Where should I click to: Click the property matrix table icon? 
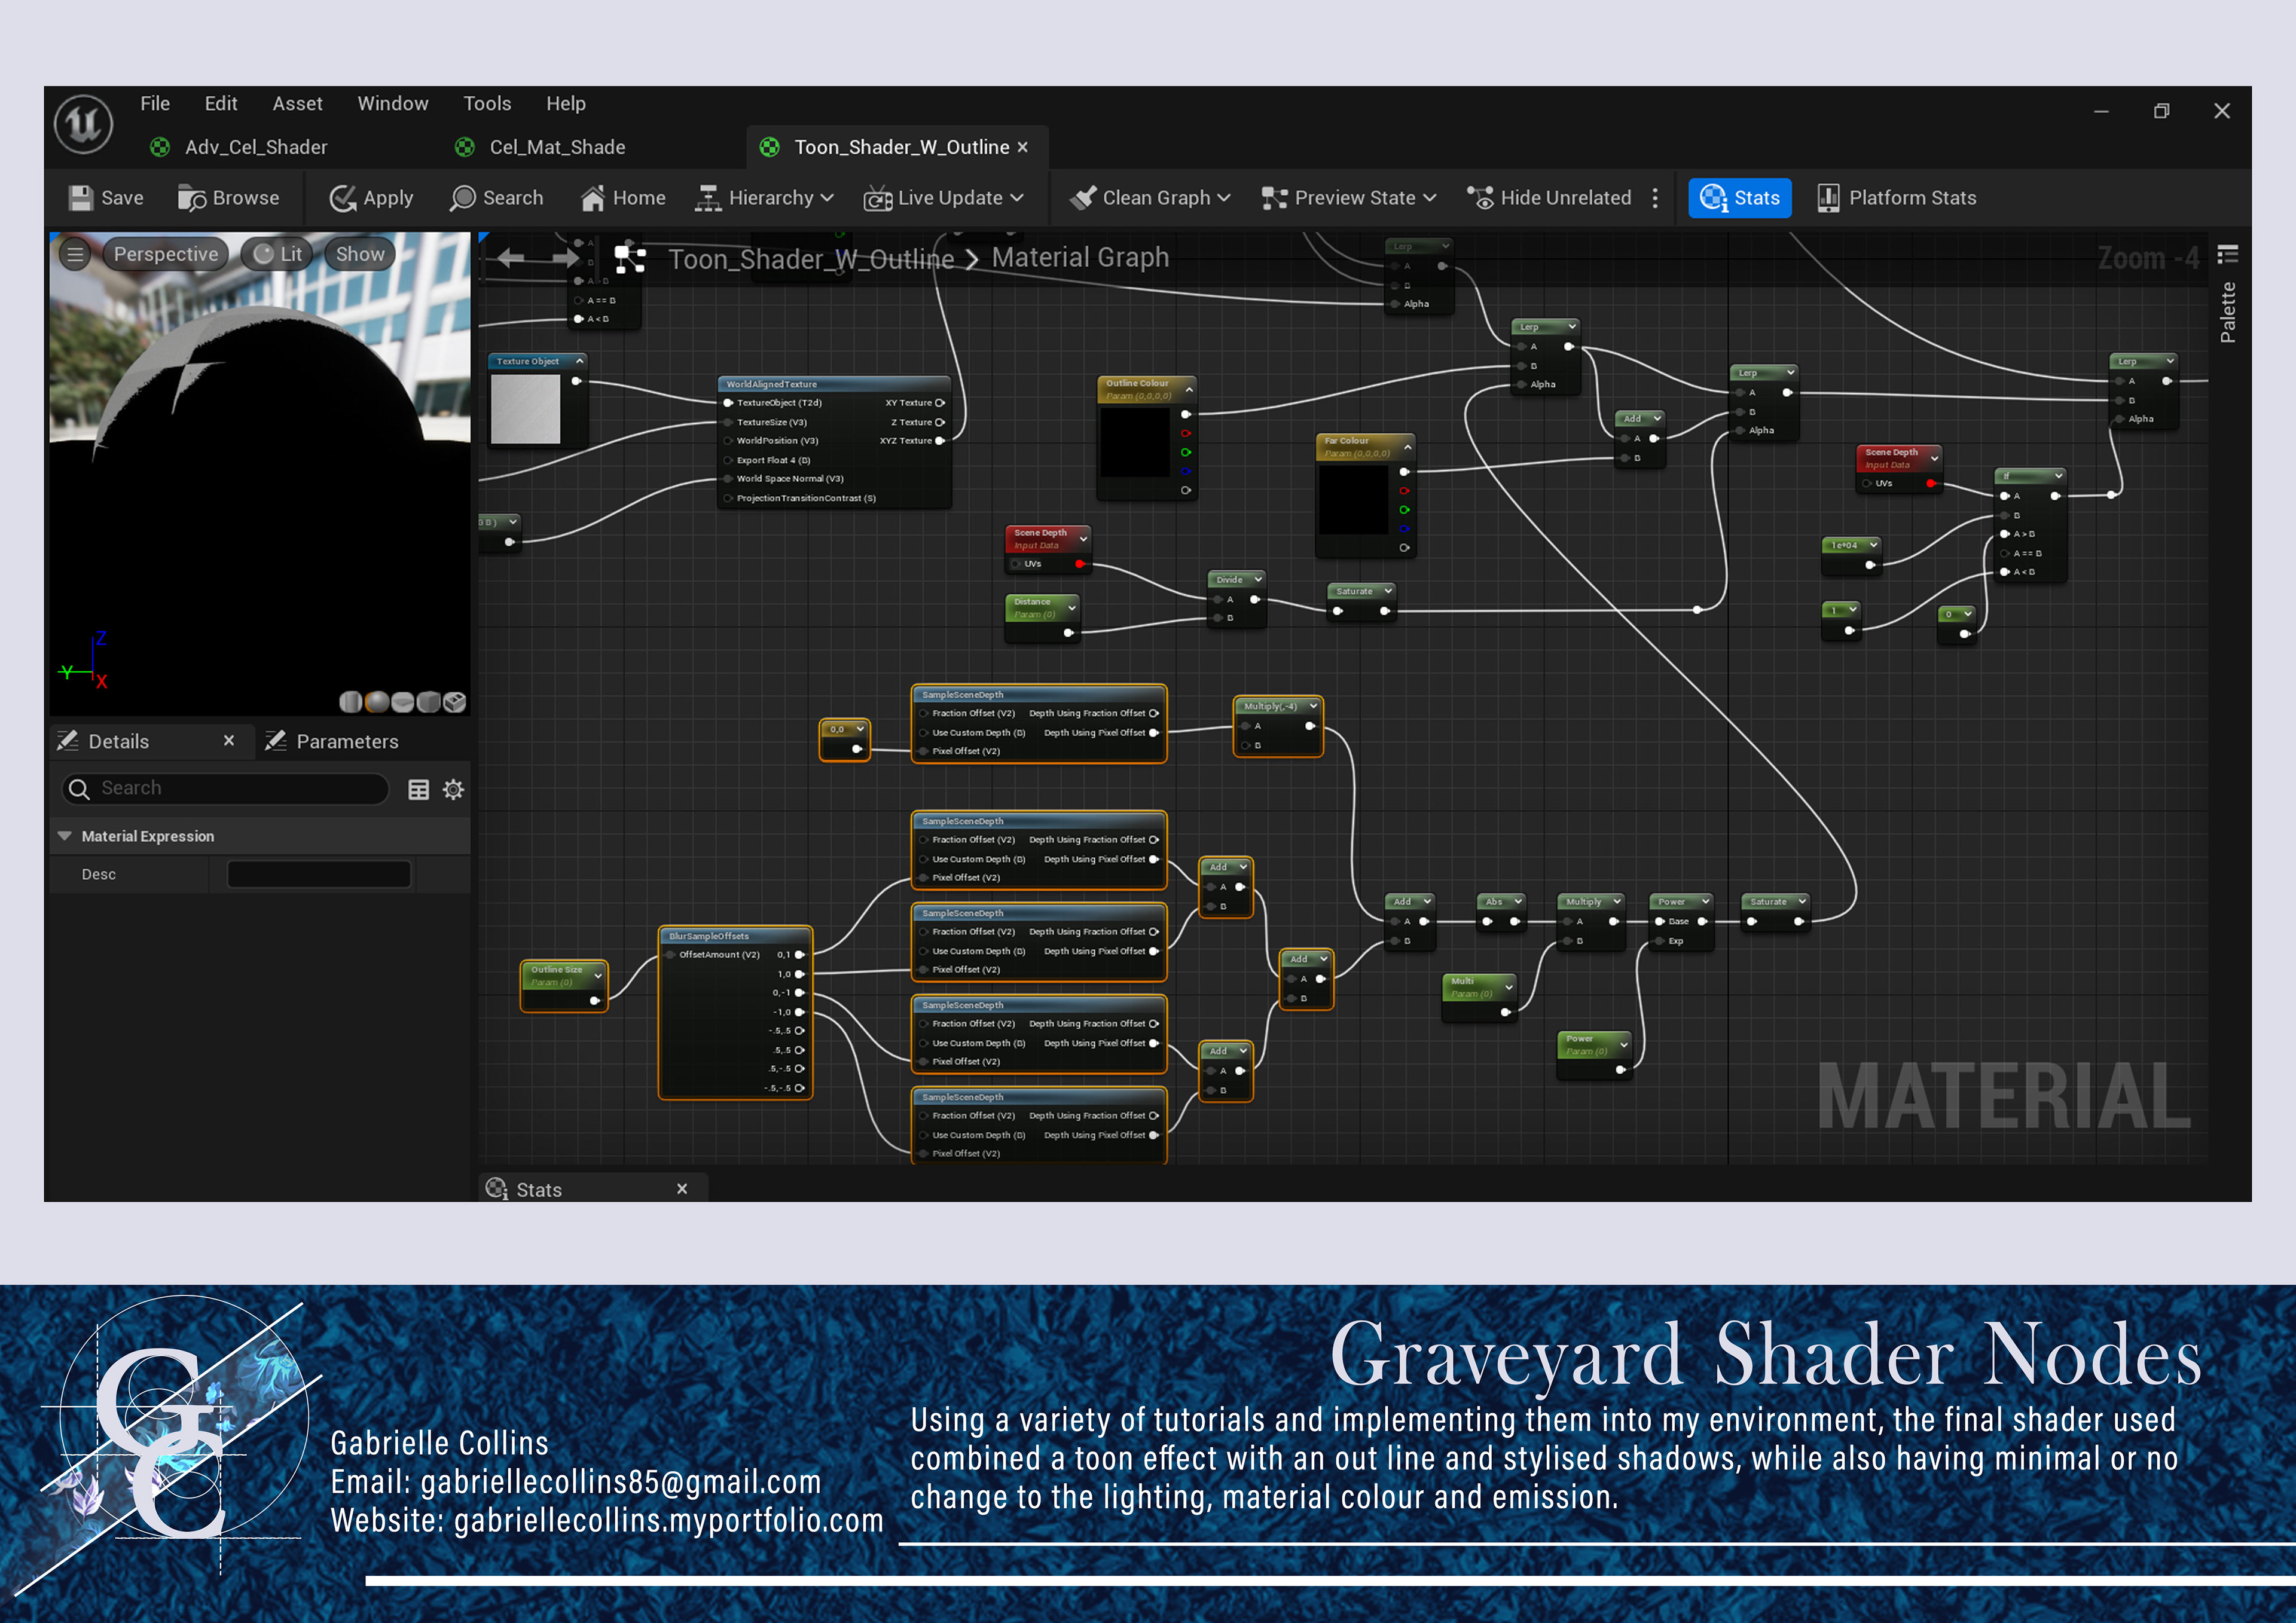click(x=418, y=789)
